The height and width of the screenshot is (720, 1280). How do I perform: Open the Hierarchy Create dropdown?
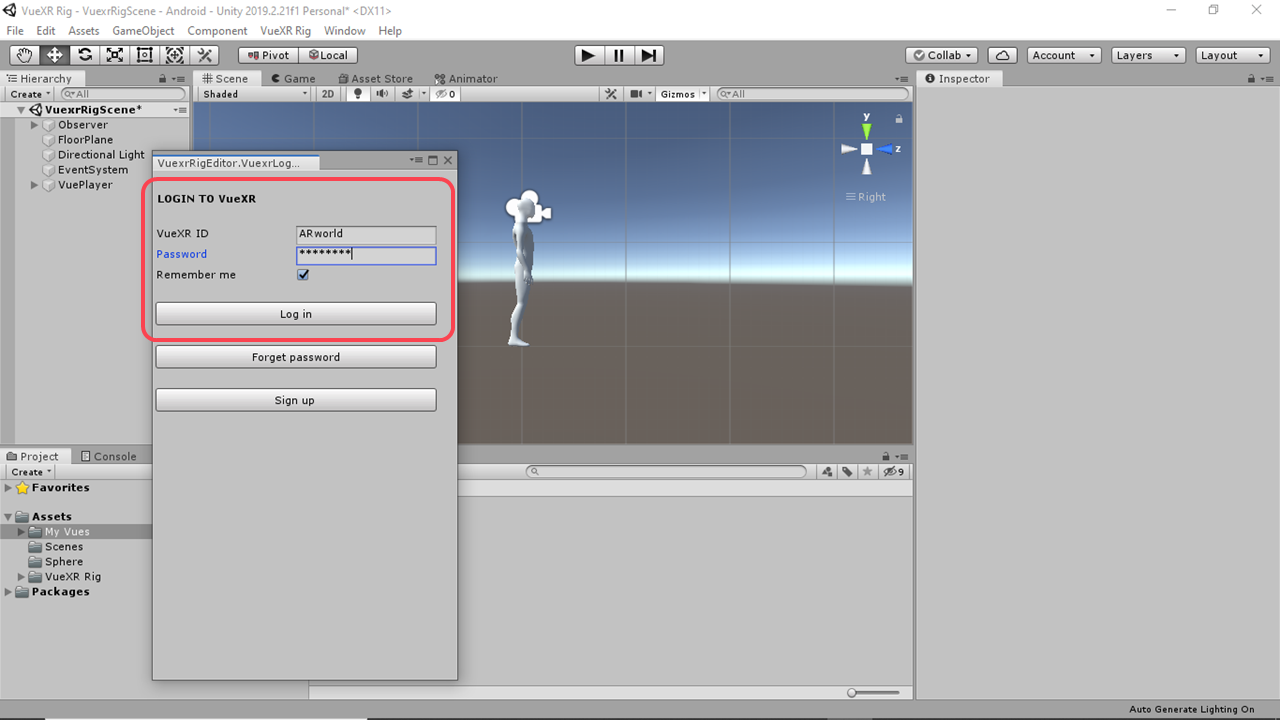pyautogui.click(x=30, y=94)
